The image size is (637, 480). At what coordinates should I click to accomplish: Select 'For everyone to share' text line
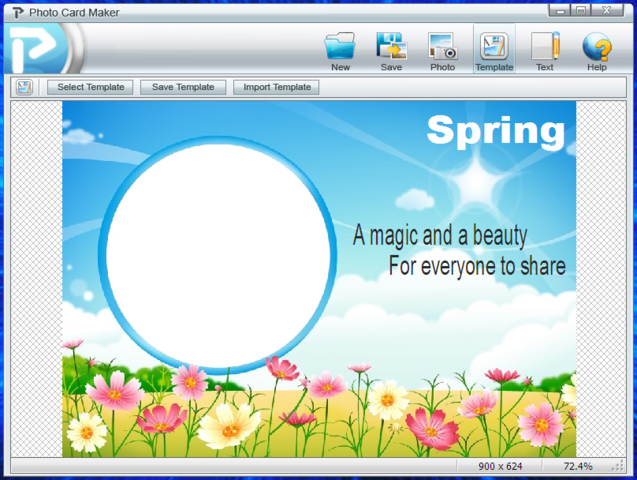(477, 266)
